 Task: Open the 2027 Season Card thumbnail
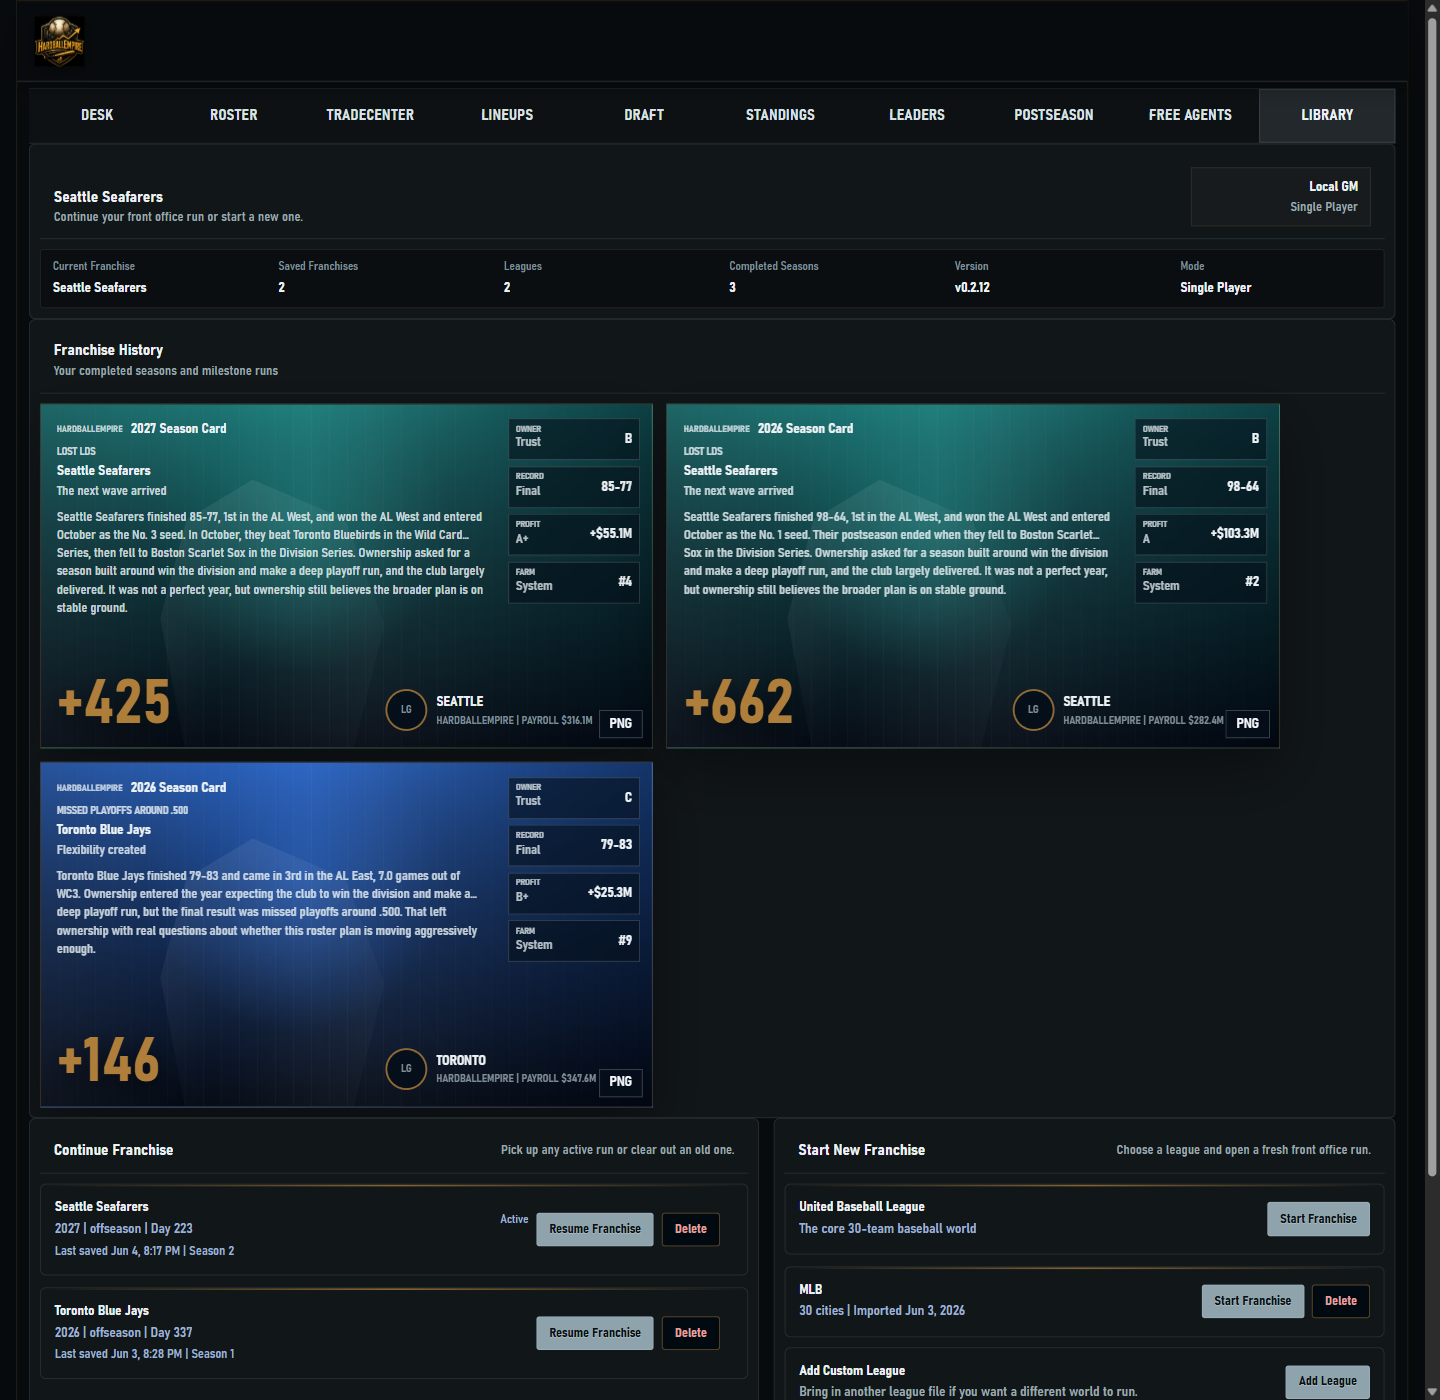click(x=346, y=576)
